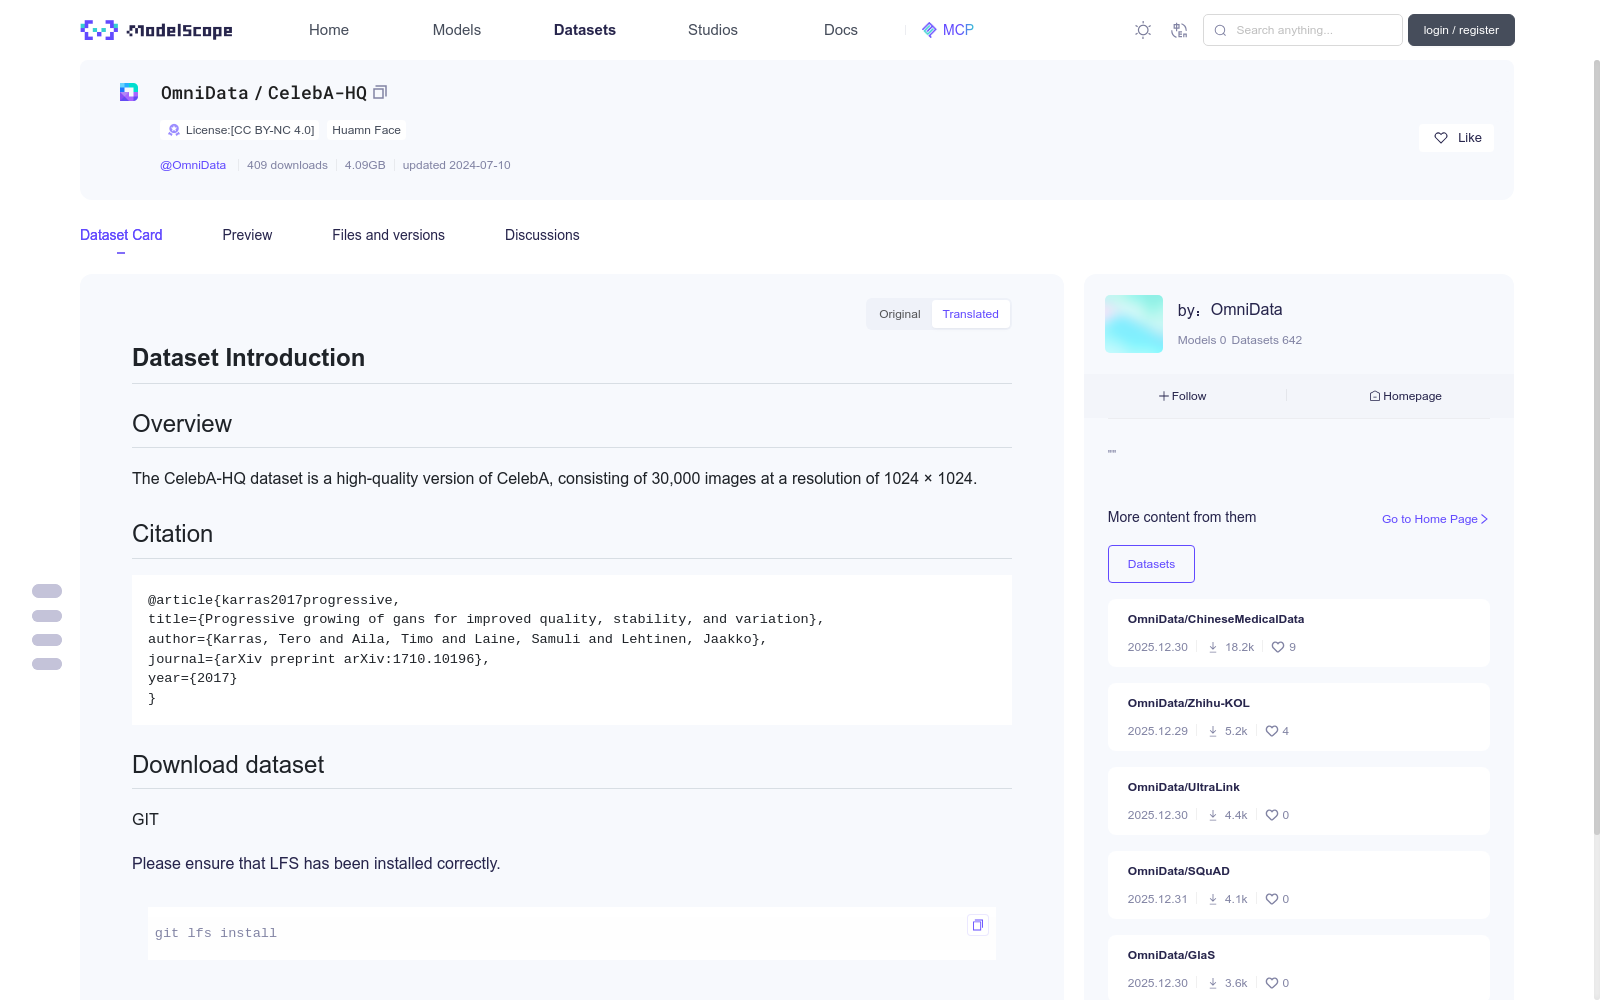The image size is (1600, 1000).
Task: Switch to the Dataset Card tab
Action: click(x=121, y=235)
